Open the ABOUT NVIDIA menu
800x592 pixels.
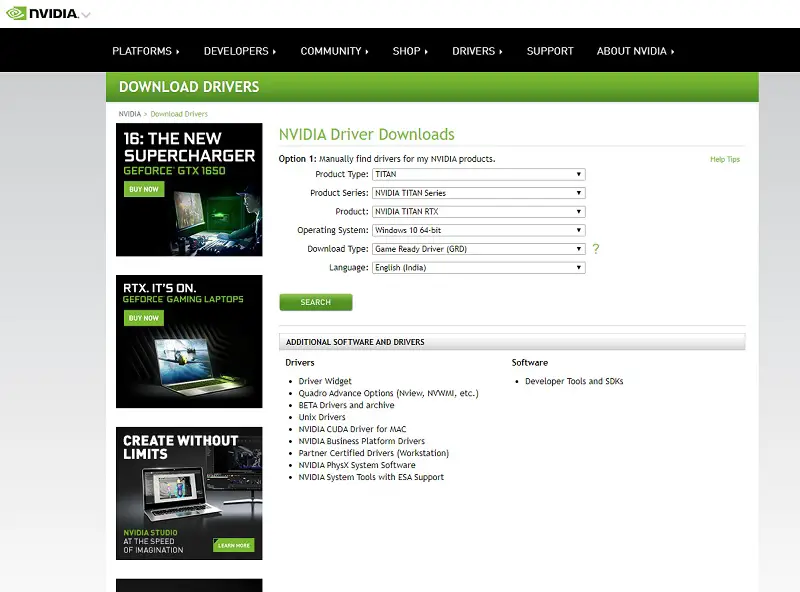click(635, 51)
